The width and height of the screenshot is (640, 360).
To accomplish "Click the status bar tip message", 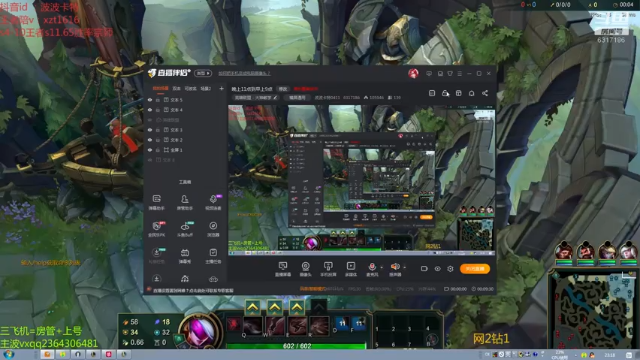I will click(x=193, y=290).
